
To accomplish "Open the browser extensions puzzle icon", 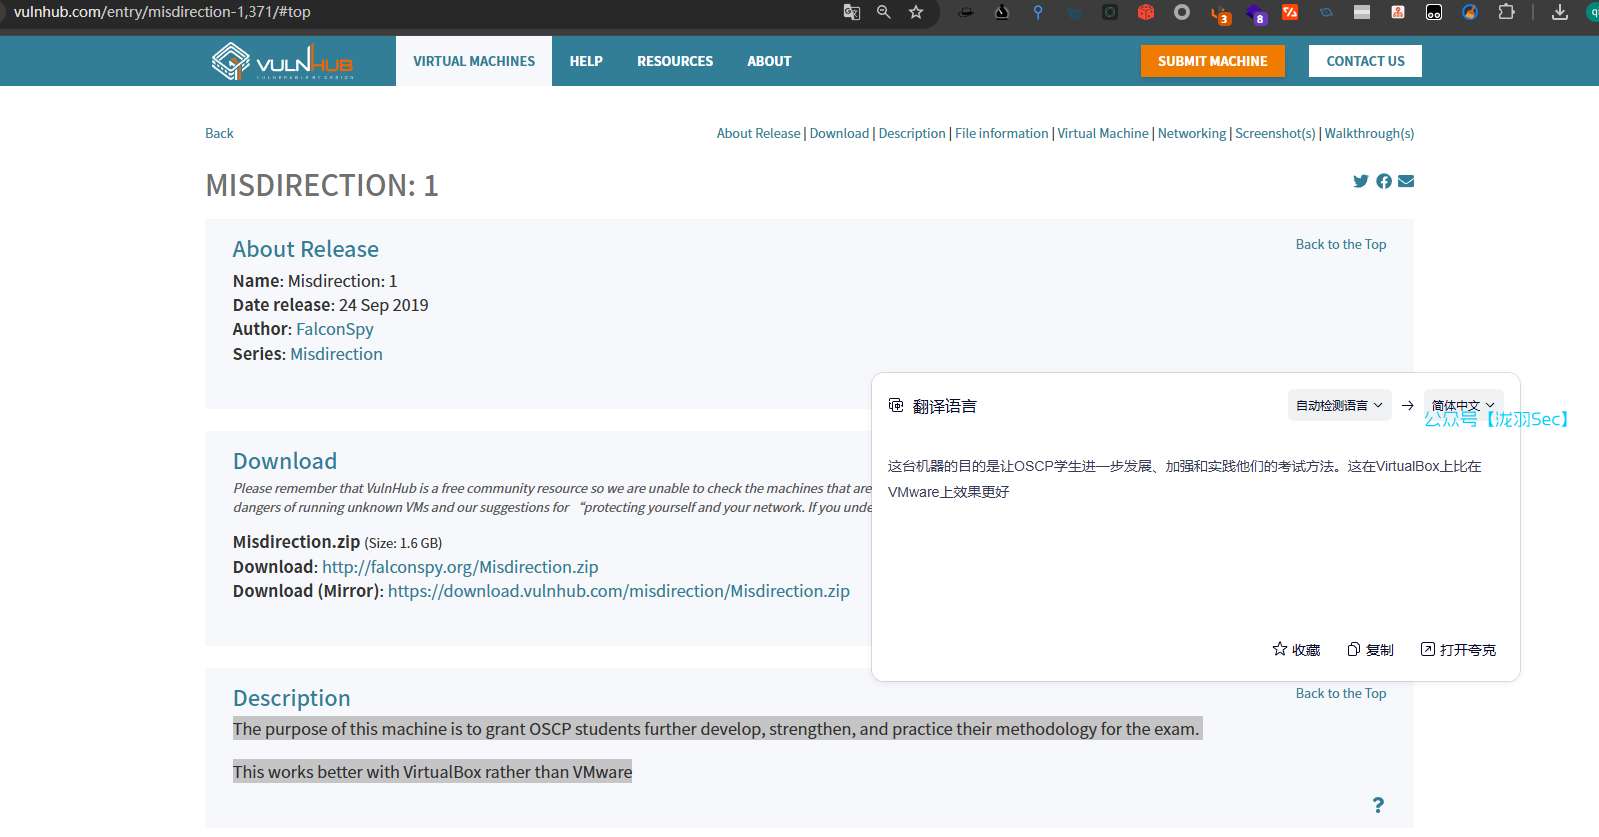I will (x=1506, y=12).
